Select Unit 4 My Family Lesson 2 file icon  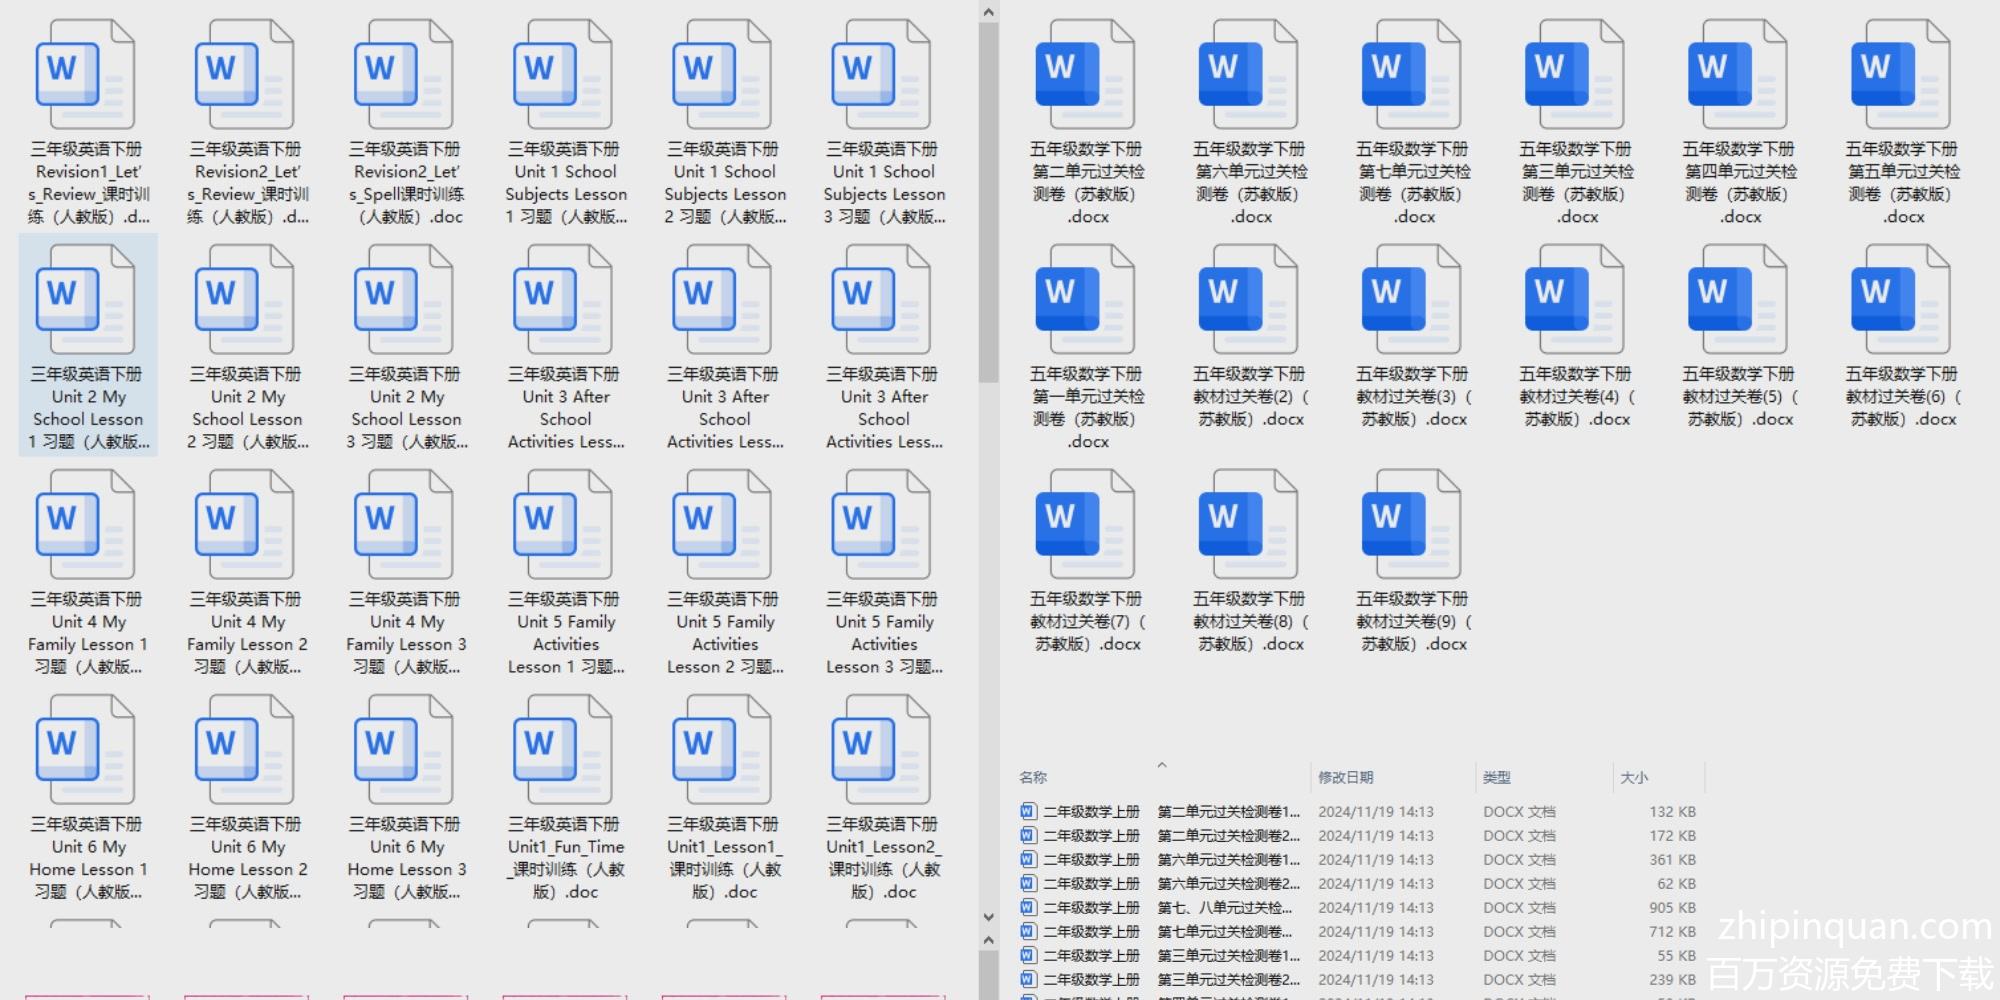pos(244,525)
